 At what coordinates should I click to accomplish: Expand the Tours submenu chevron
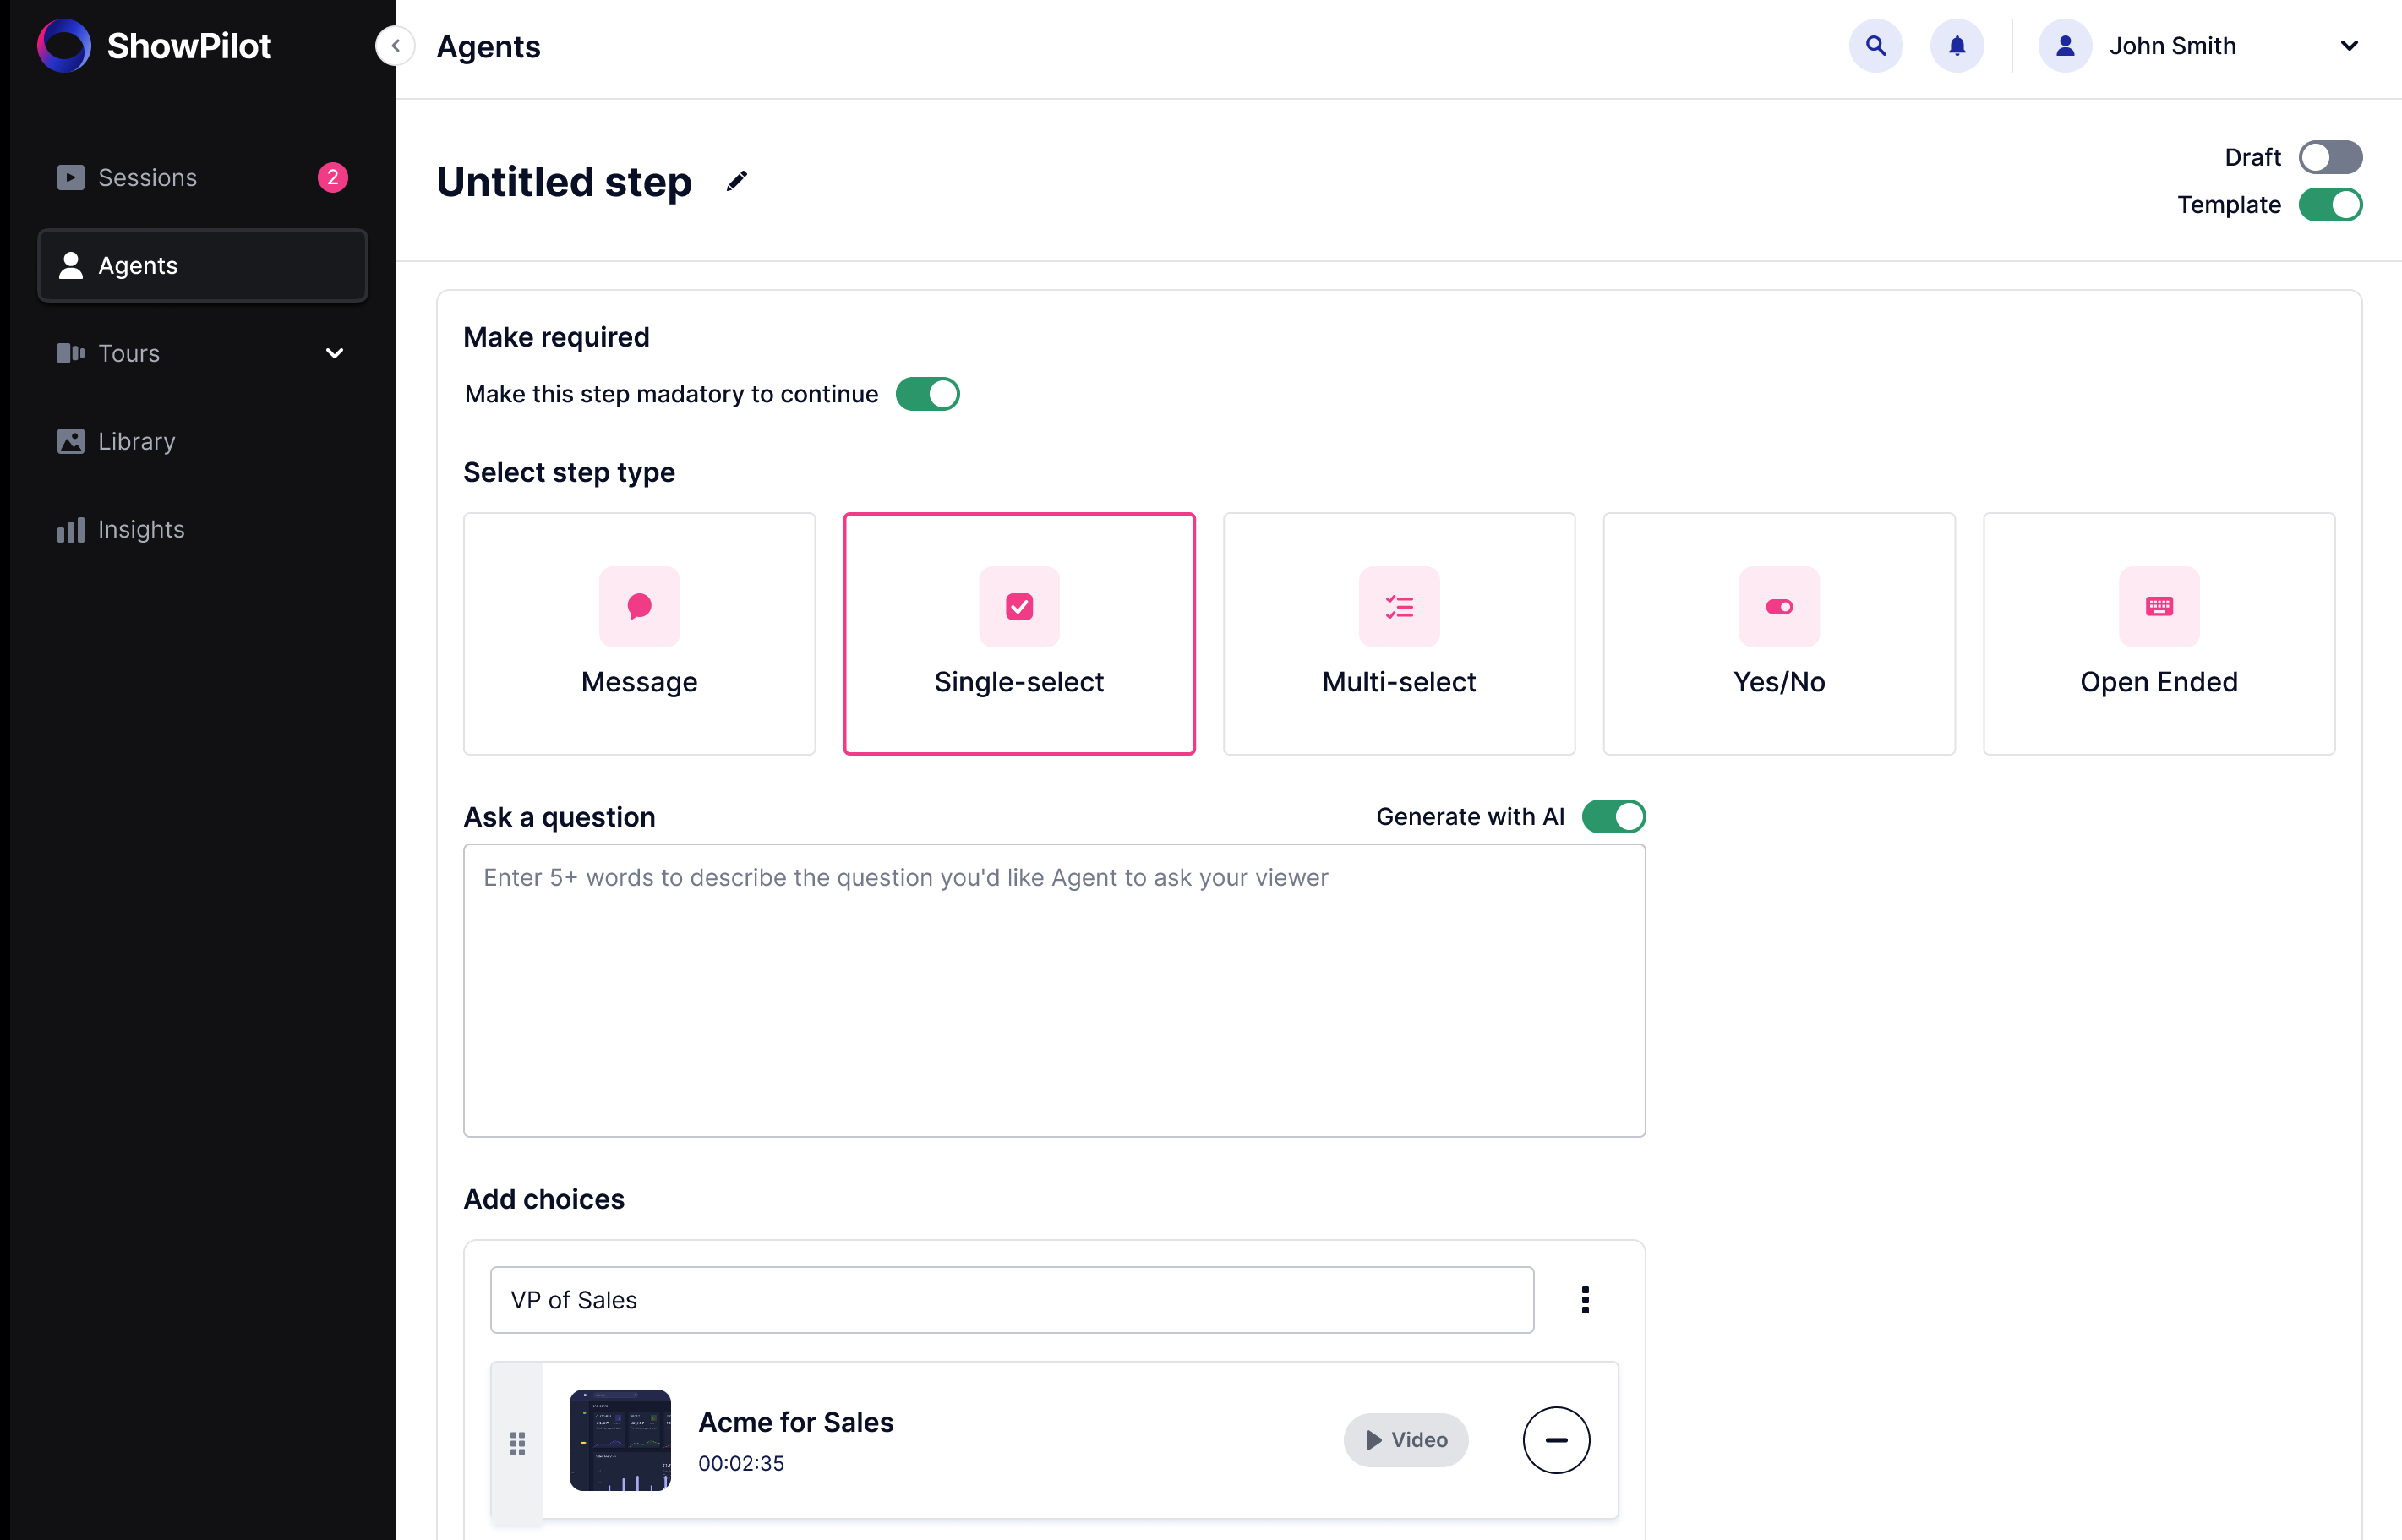click(335, 353)
